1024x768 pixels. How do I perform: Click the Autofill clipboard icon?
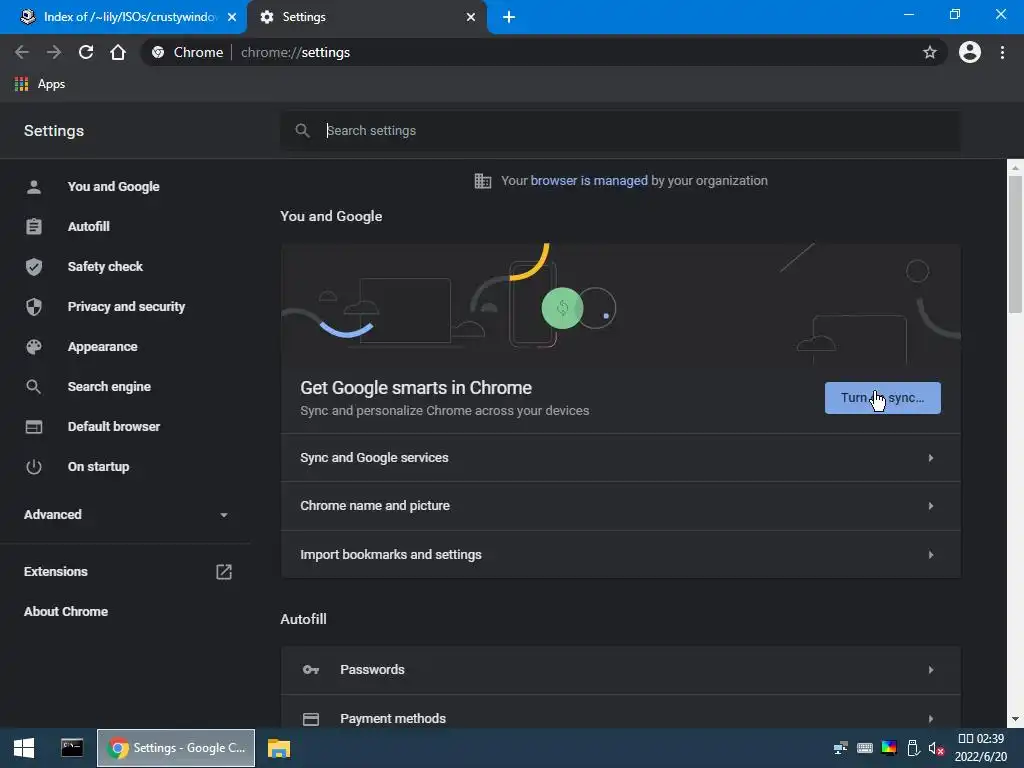34,227
